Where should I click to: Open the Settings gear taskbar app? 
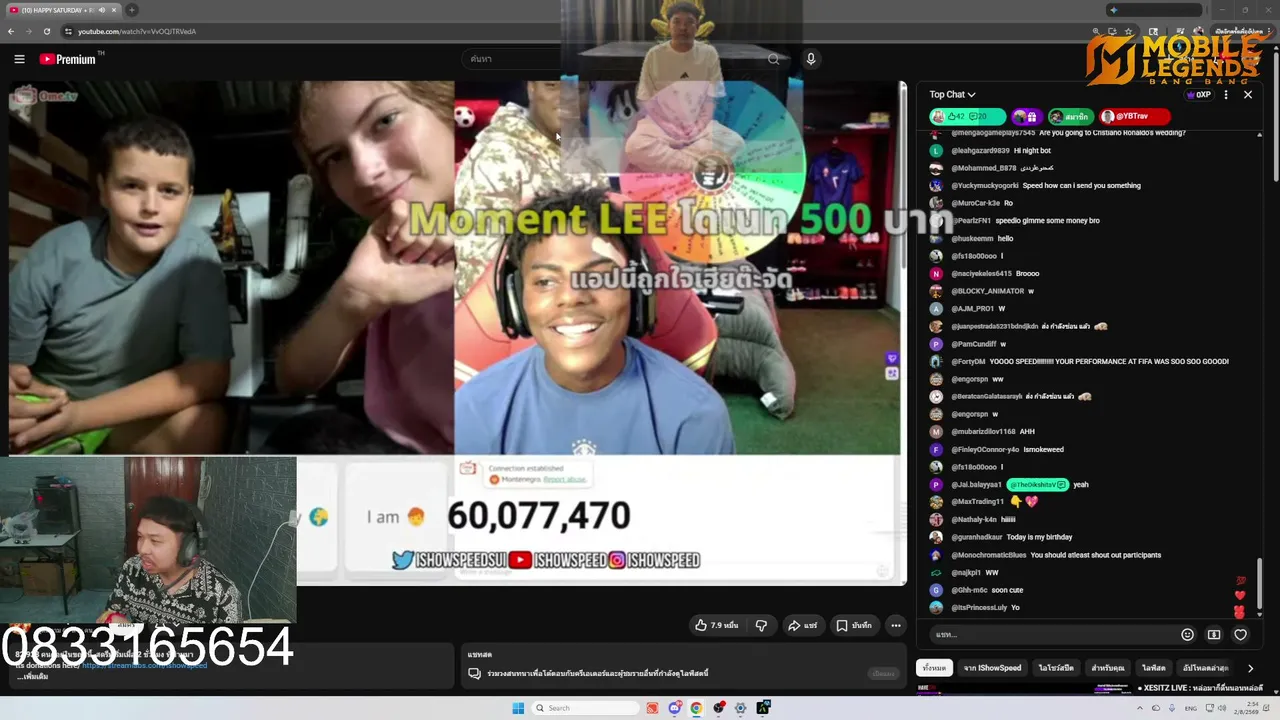(x=741, y=708)
